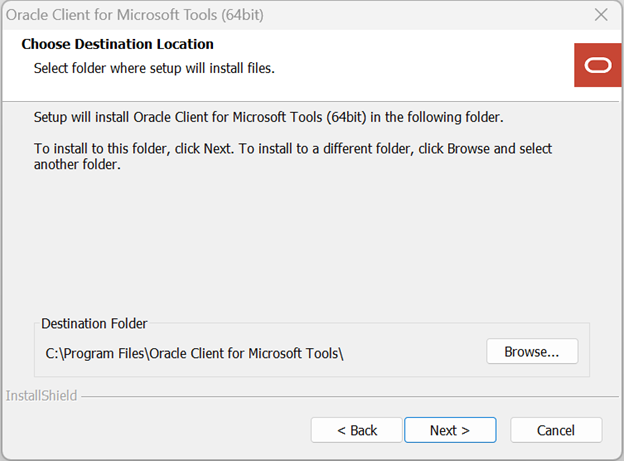Select the Choose Destination Location heading
The image size is (624, 461).
[x=118, y=44]
